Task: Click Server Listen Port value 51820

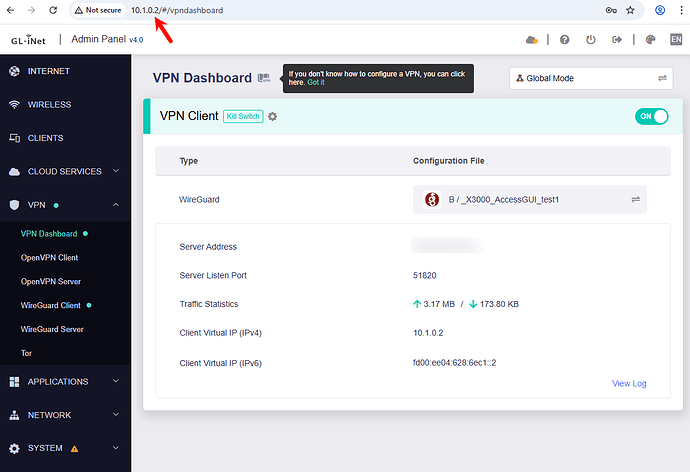Action: [425, 275]
